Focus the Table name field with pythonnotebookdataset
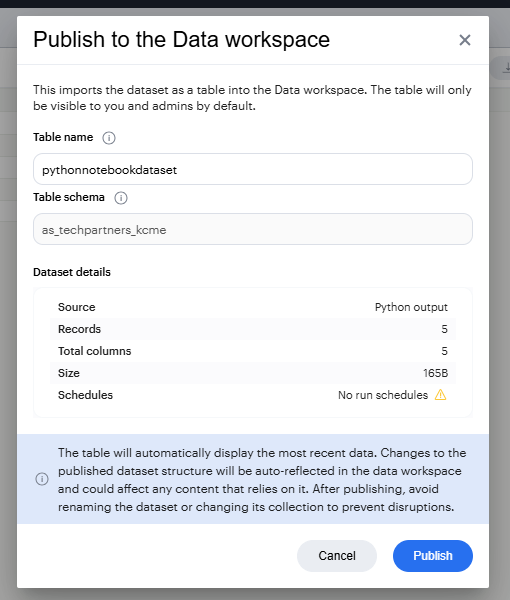 [253, 169]
